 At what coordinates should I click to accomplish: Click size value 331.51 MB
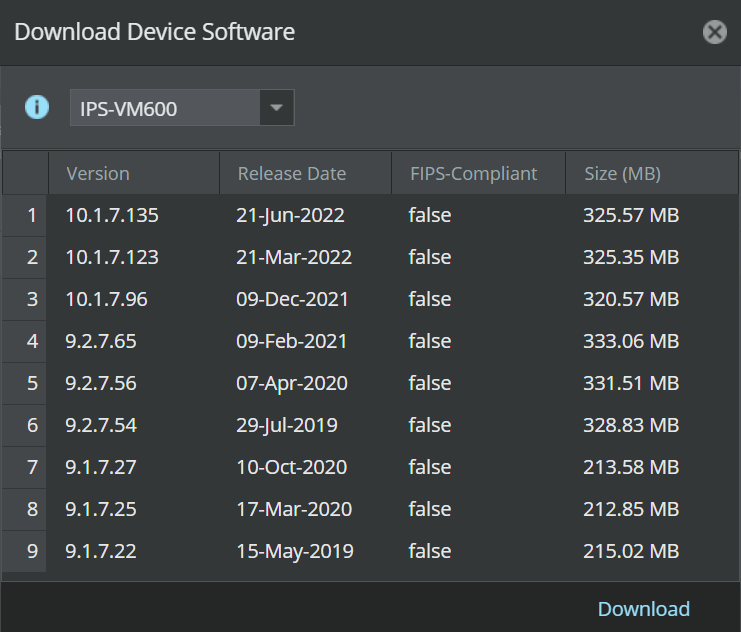click(x=631, y=383)
